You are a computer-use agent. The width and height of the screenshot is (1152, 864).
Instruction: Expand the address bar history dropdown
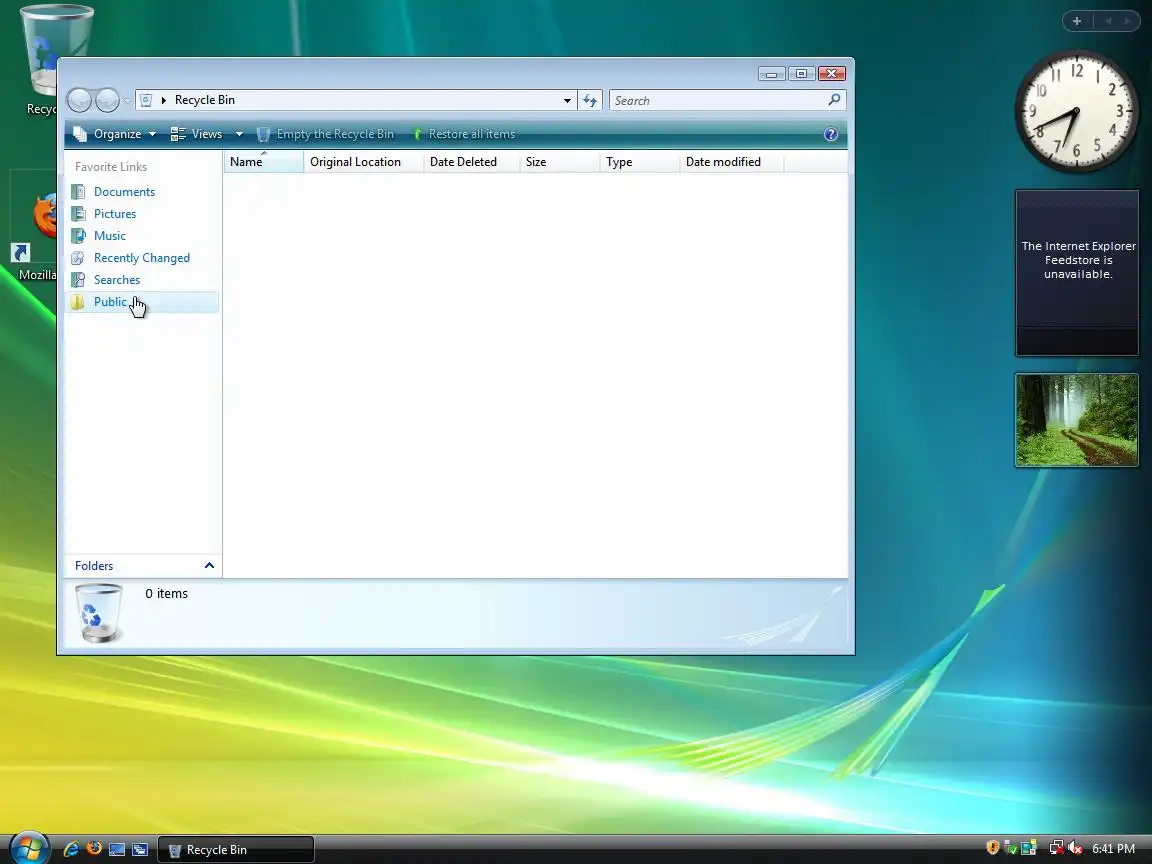[567, 101]
